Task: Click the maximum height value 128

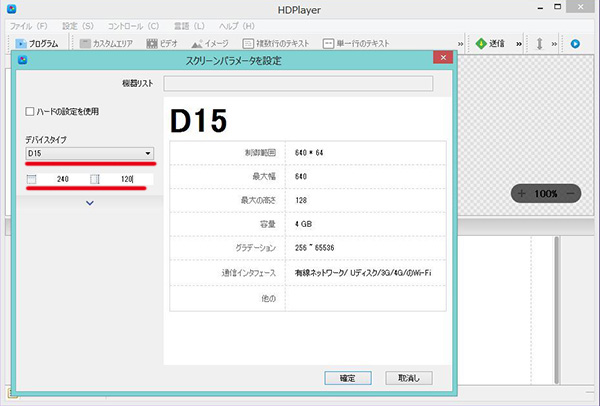Action: [301, 200]
